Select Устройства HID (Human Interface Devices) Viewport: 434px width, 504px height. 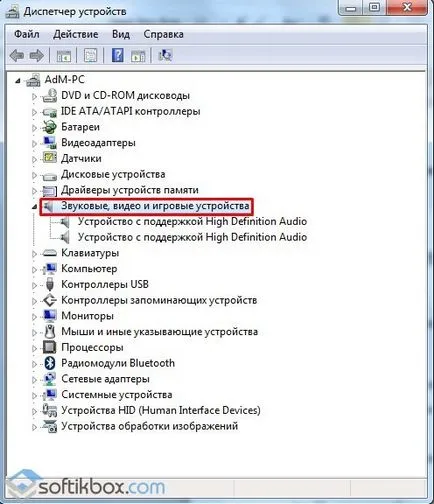coord(161,410)
